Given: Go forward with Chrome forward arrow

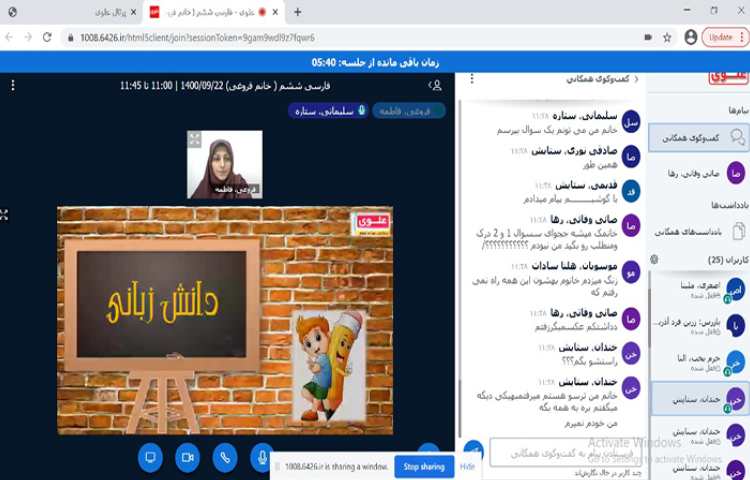Looking at the screenshot, I should coord(28,37).
